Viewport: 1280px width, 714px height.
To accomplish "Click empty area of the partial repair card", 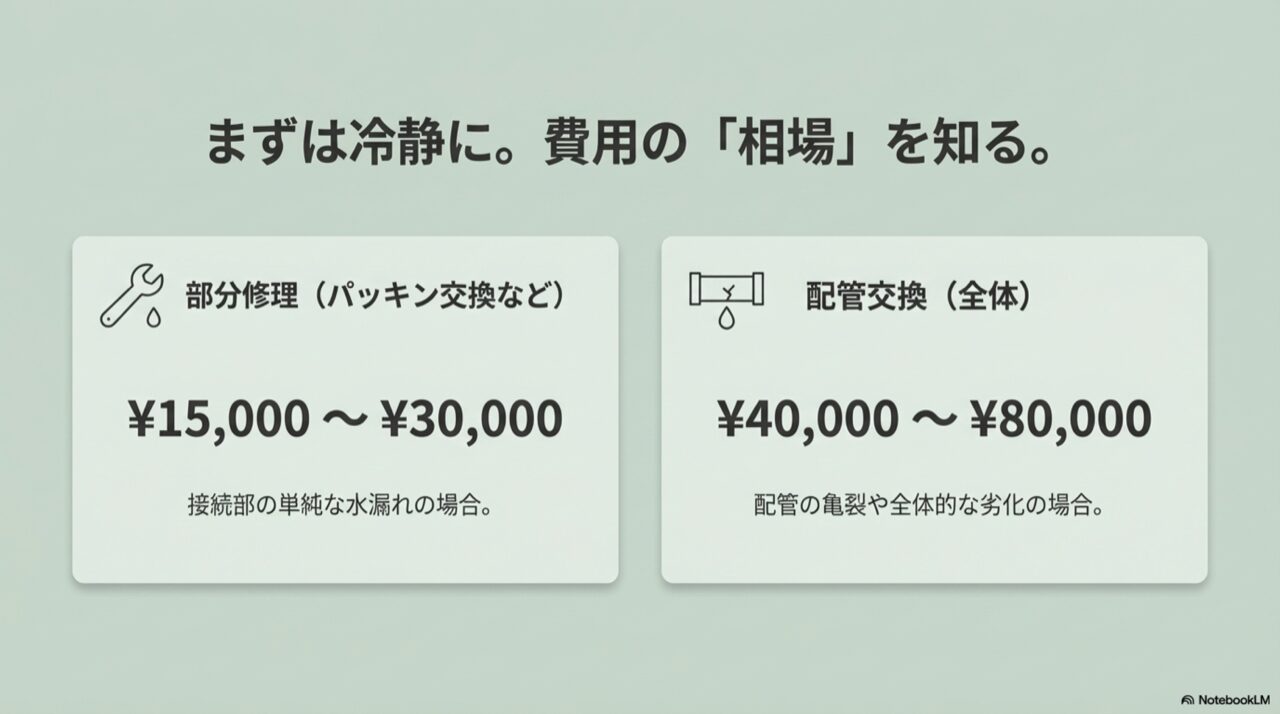I will 344,550.
